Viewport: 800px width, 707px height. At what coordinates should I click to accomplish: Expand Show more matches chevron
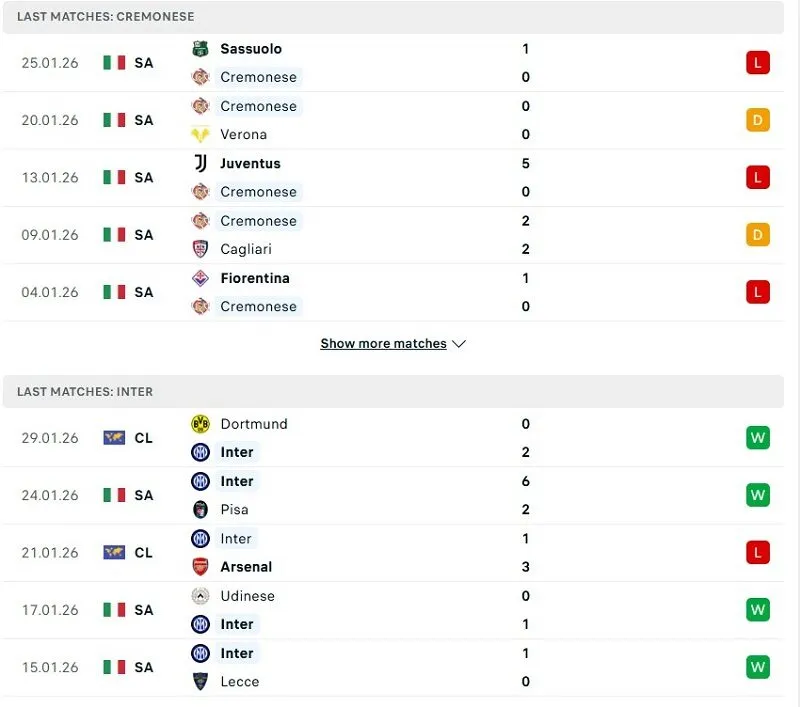pos(459,344)
